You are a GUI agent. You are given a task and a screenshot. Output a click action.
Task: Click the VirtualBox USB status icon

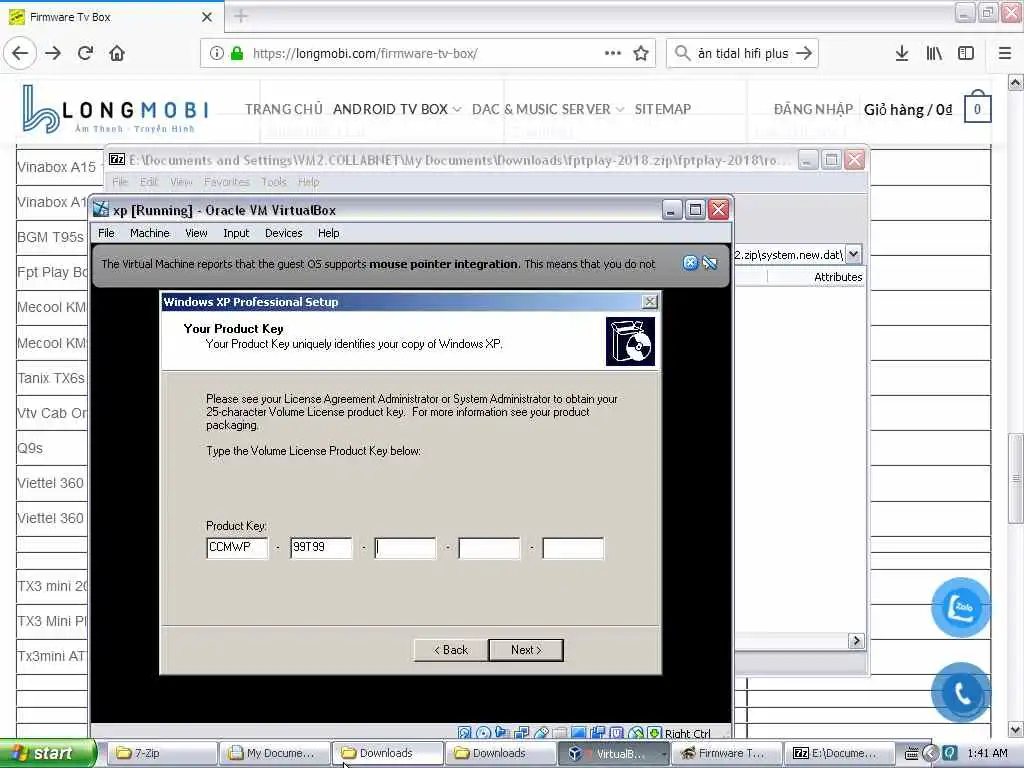[x=541, y=733]
